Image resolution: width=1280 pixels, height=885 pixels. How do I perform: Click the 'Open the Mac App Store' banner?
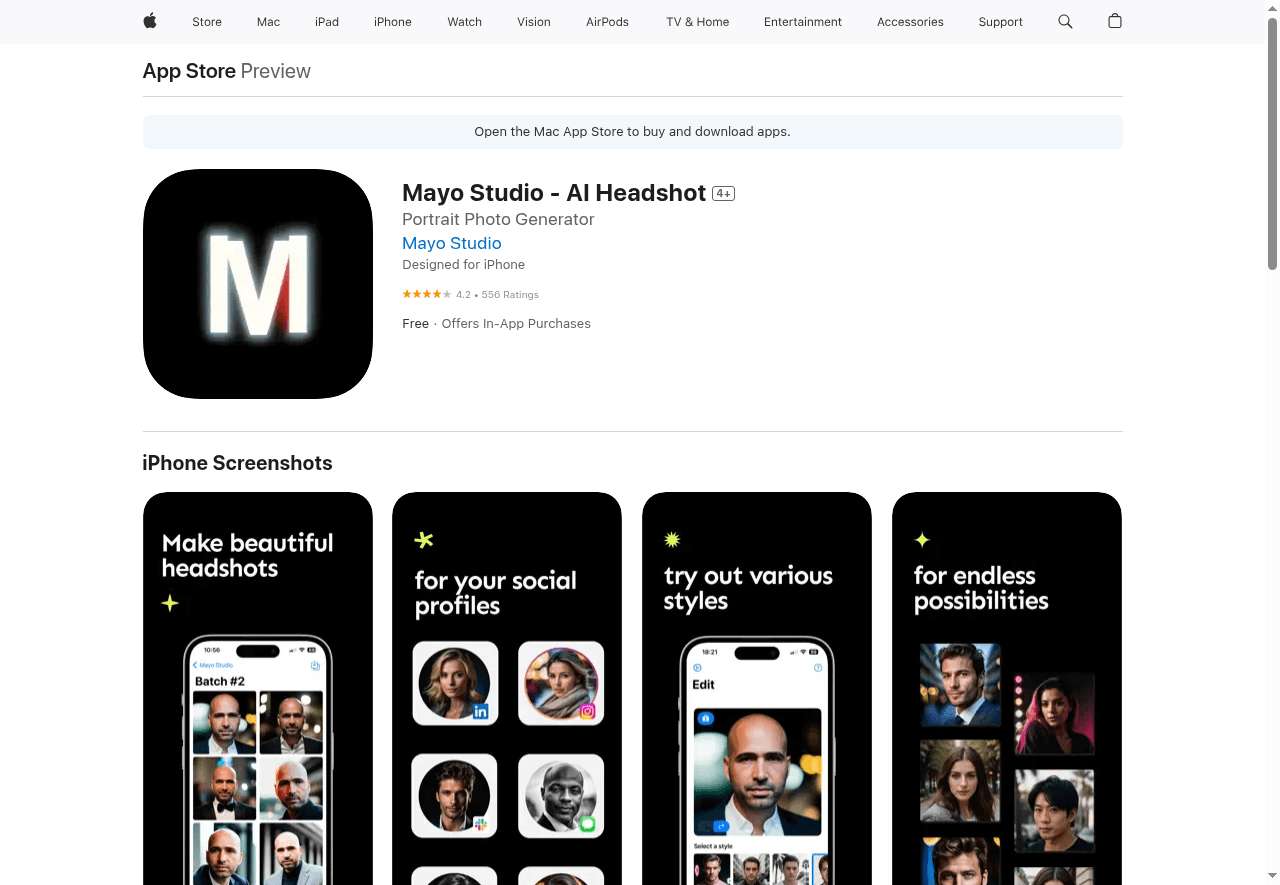(x=632, y=131)
